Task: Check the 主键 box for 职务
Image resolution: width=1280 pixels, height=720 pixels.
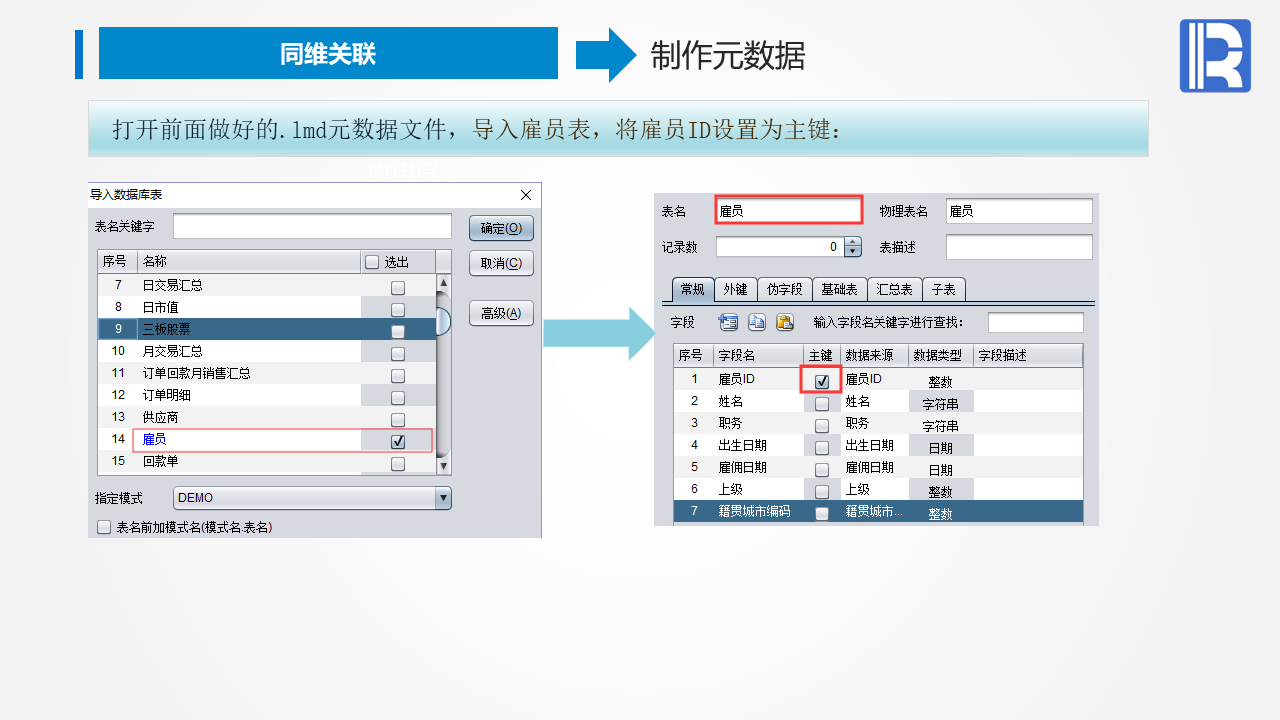Action: (822, 425)
